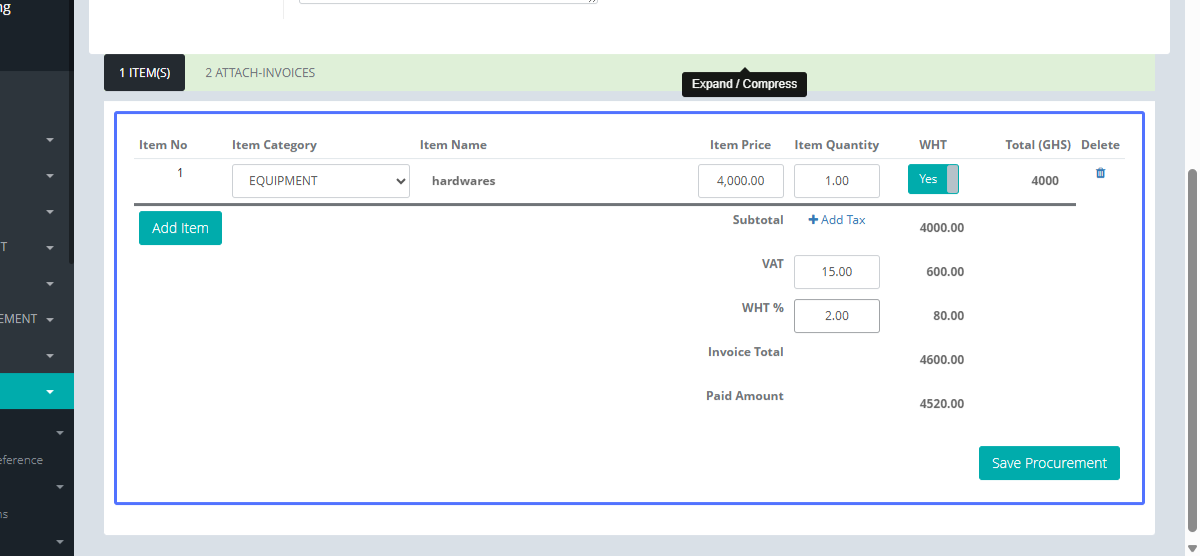Click the 'hardwares' item name
Image resolution: width=1200 pixels, height=556 pixels.
point(463,181)
